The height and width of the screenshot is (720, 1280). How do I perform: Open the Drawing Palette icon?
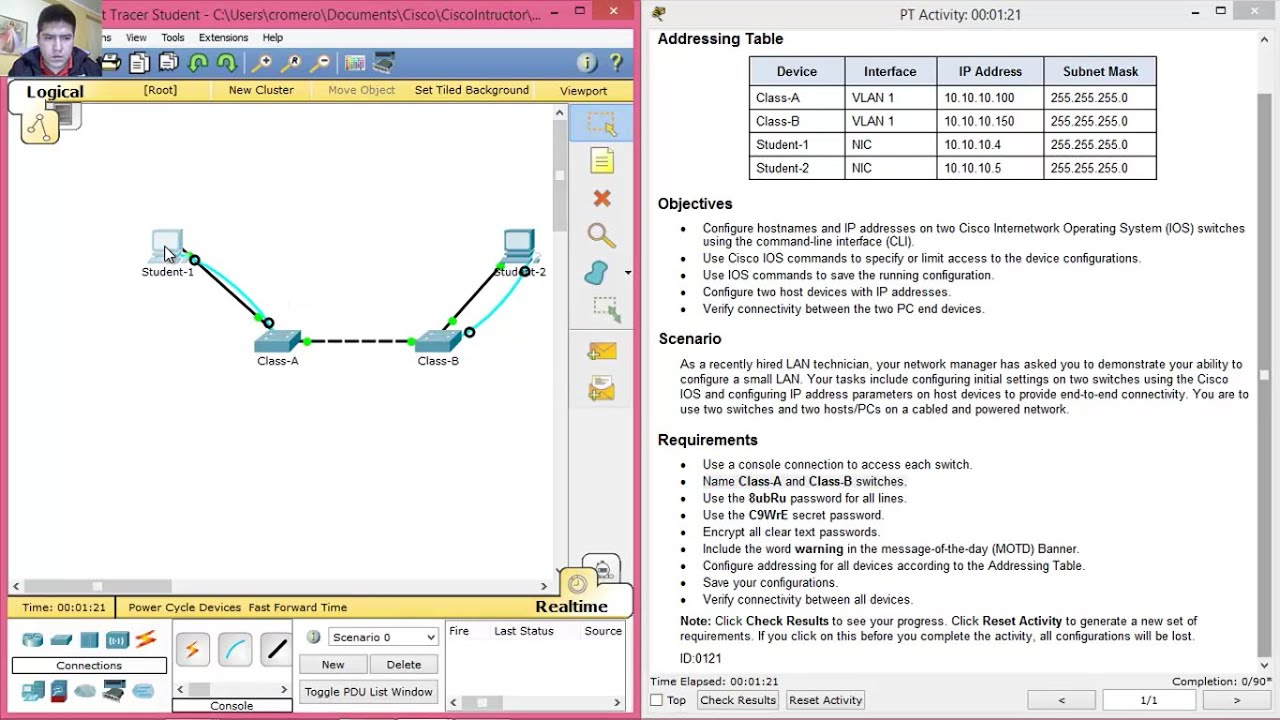pos(354,63)
